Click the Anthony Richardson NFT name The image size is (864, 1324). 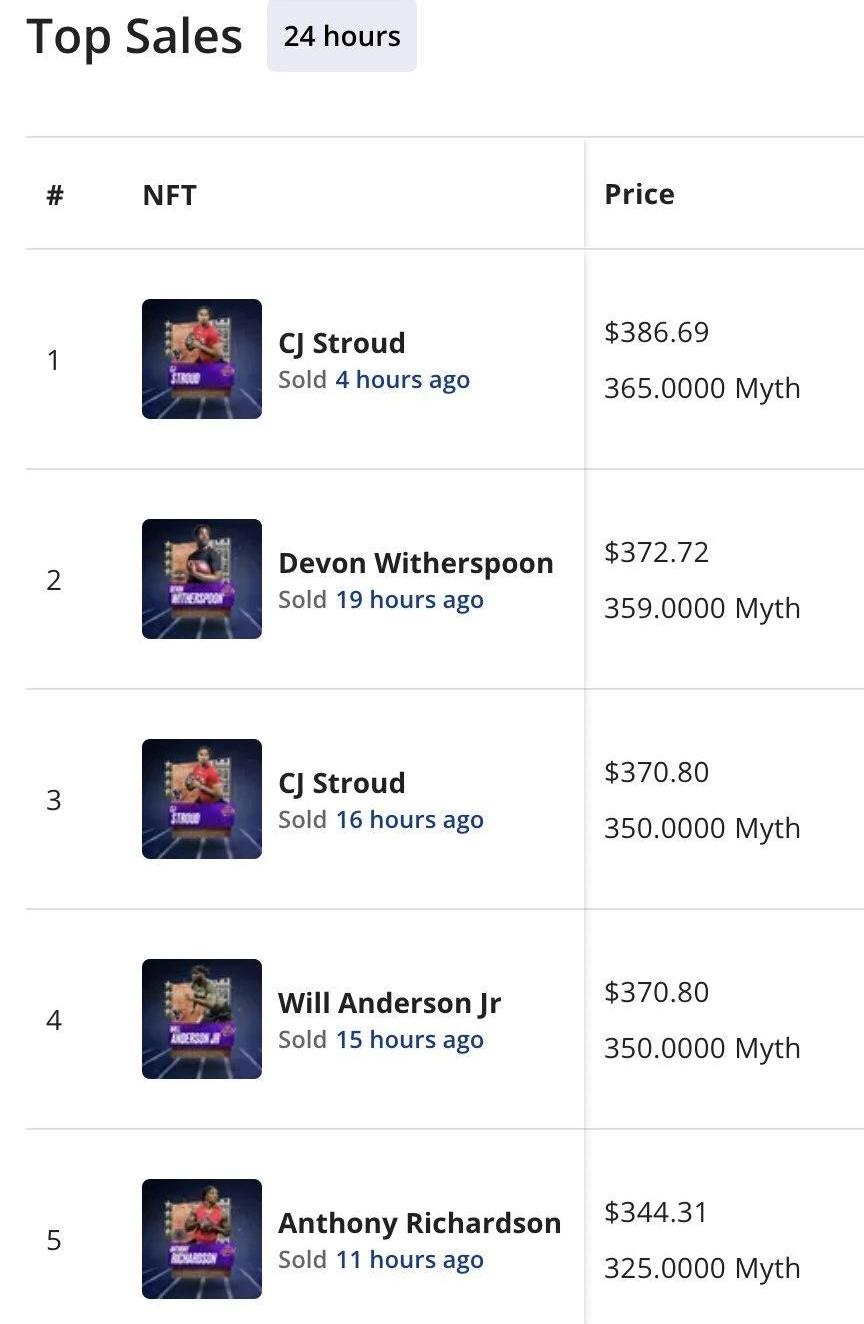(419, 1223)
